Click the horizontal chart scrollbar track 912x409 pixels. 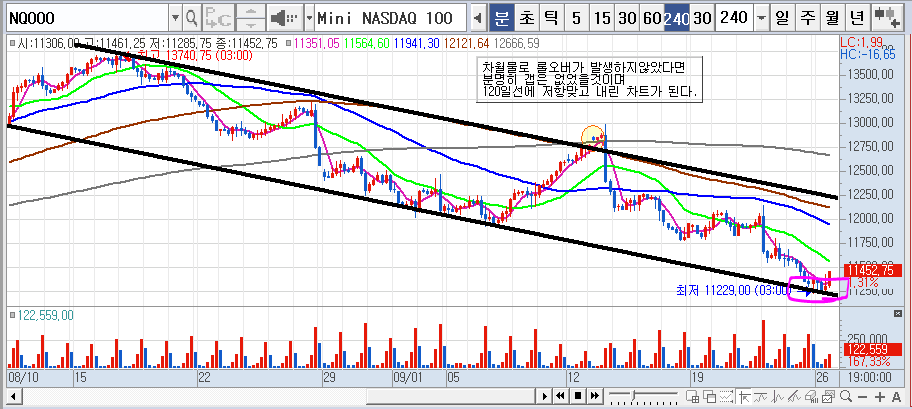[277, 397]
